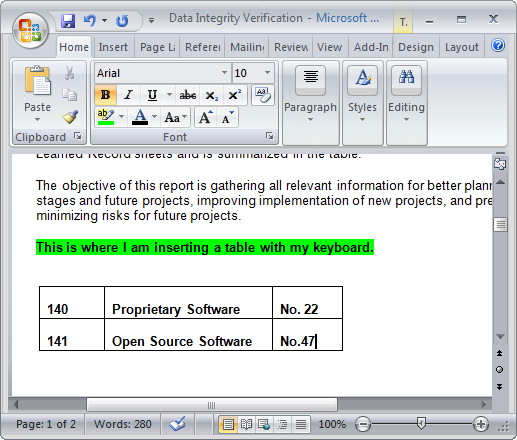Undo the last action
Viewport: 517px width, 440px height.
tap(90, 21)
